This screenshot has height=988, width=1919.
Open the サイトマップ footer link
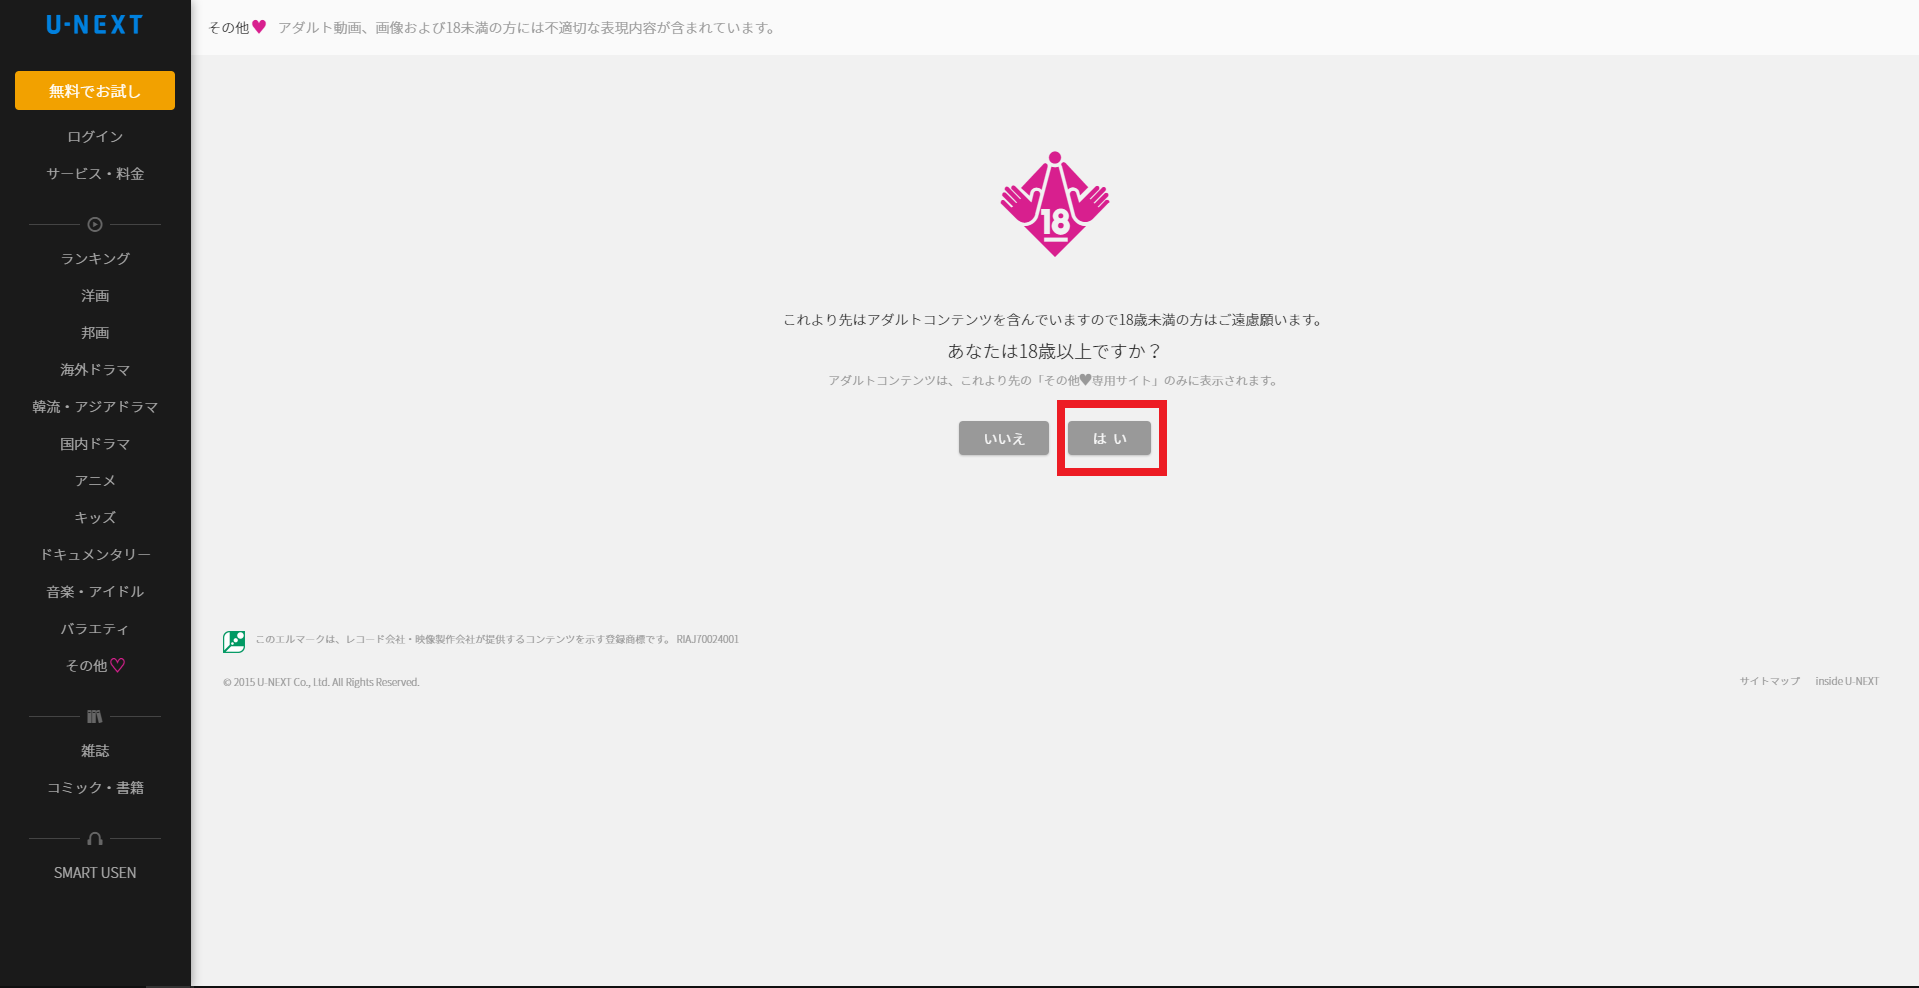click(1769, 682)
